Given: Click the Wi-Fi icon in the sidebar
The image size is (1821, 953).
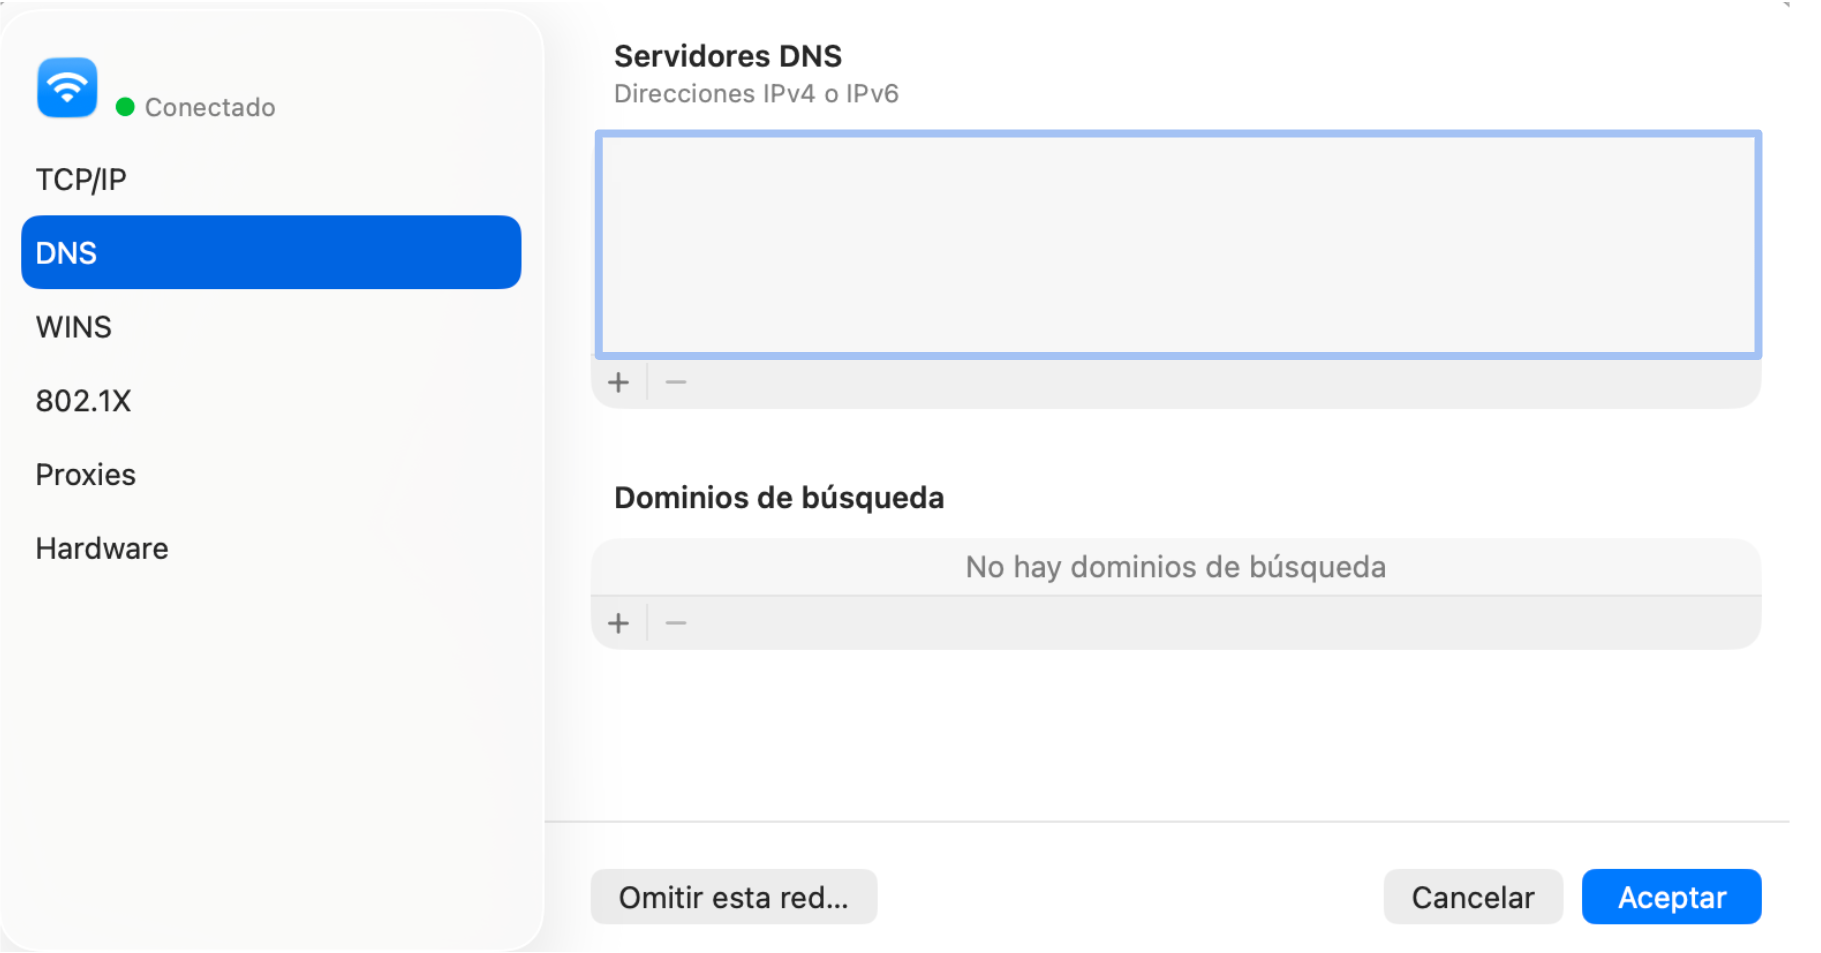Looking at the screenshot, I should 66,87.
